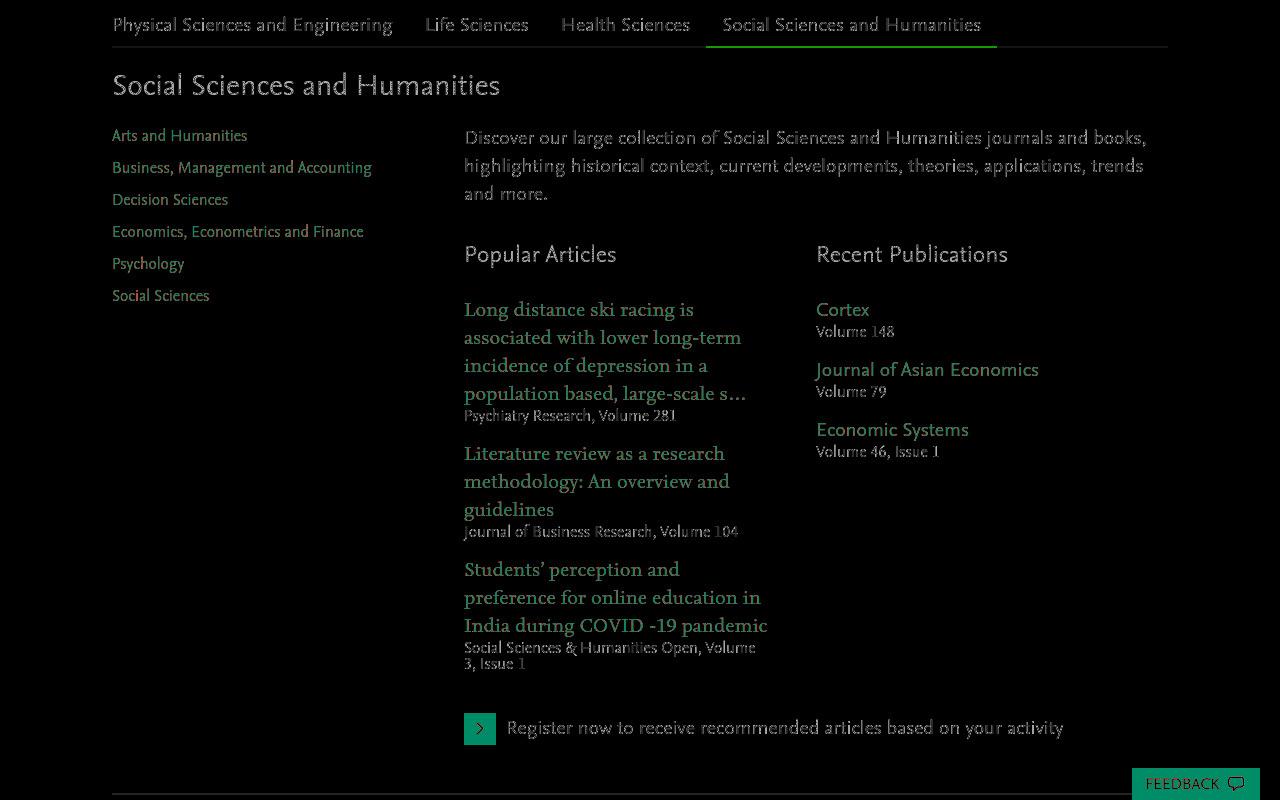Image resolution: width=1280 pixels, height=800 pixels.
Task: Open the Physical Sciences and Engineering tab
Action: (x=252, y=25)
